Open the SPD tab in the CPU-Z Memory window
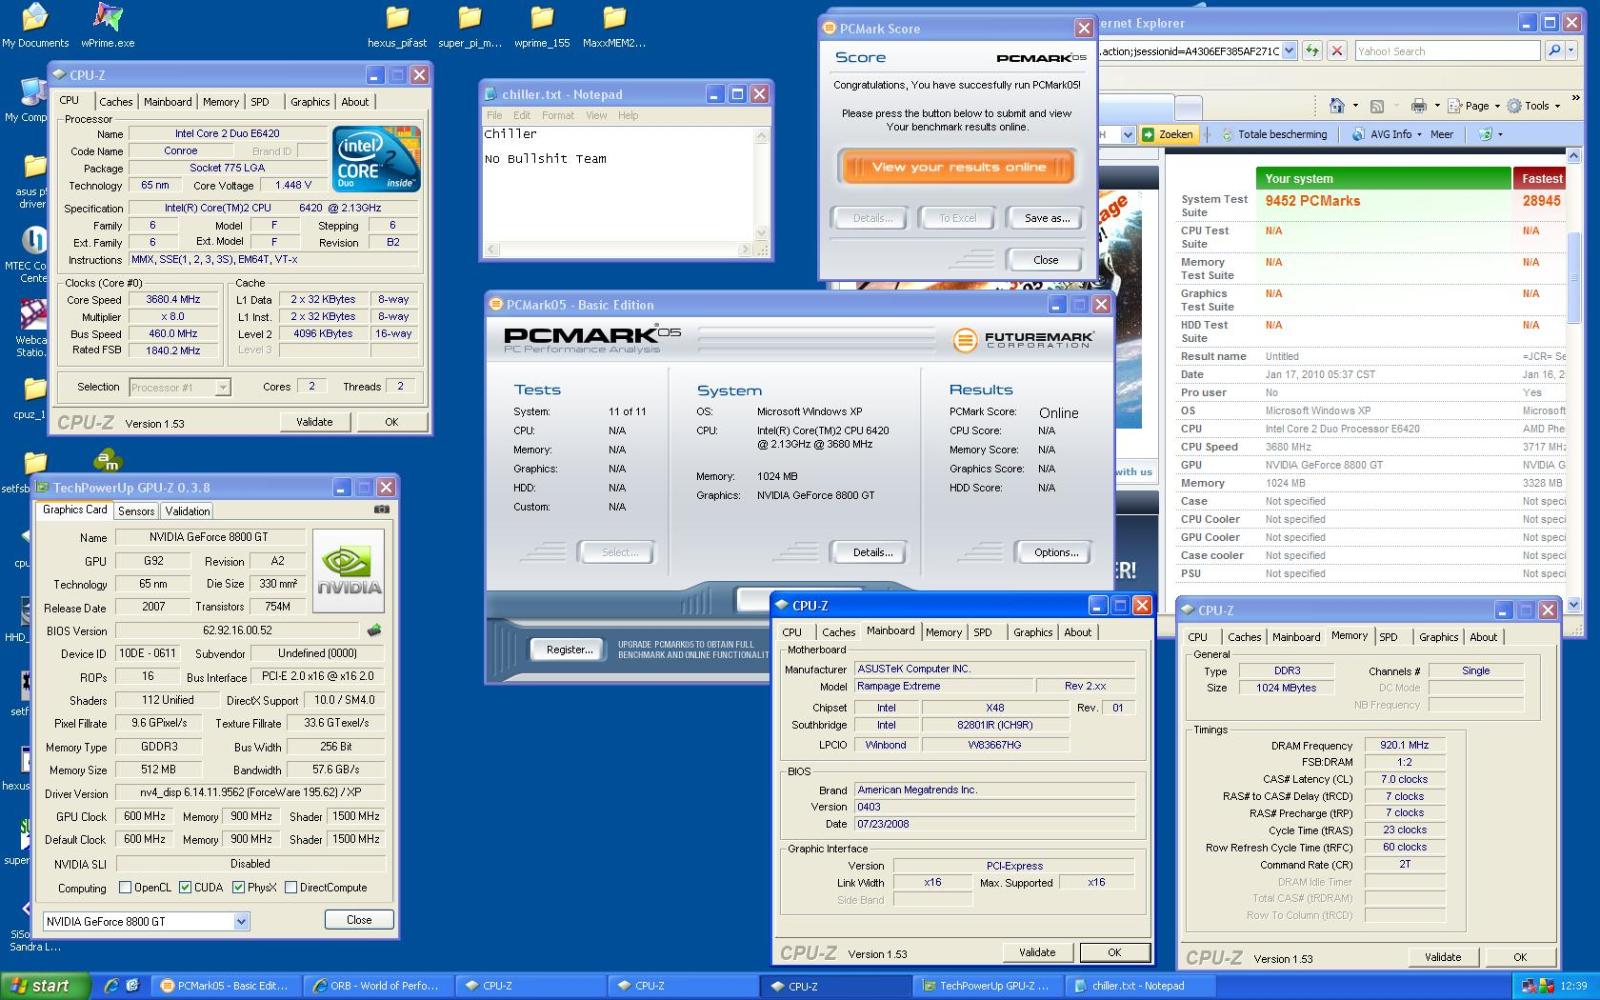Viewport: 1600px width, 1000px height. coord(1388,637)
